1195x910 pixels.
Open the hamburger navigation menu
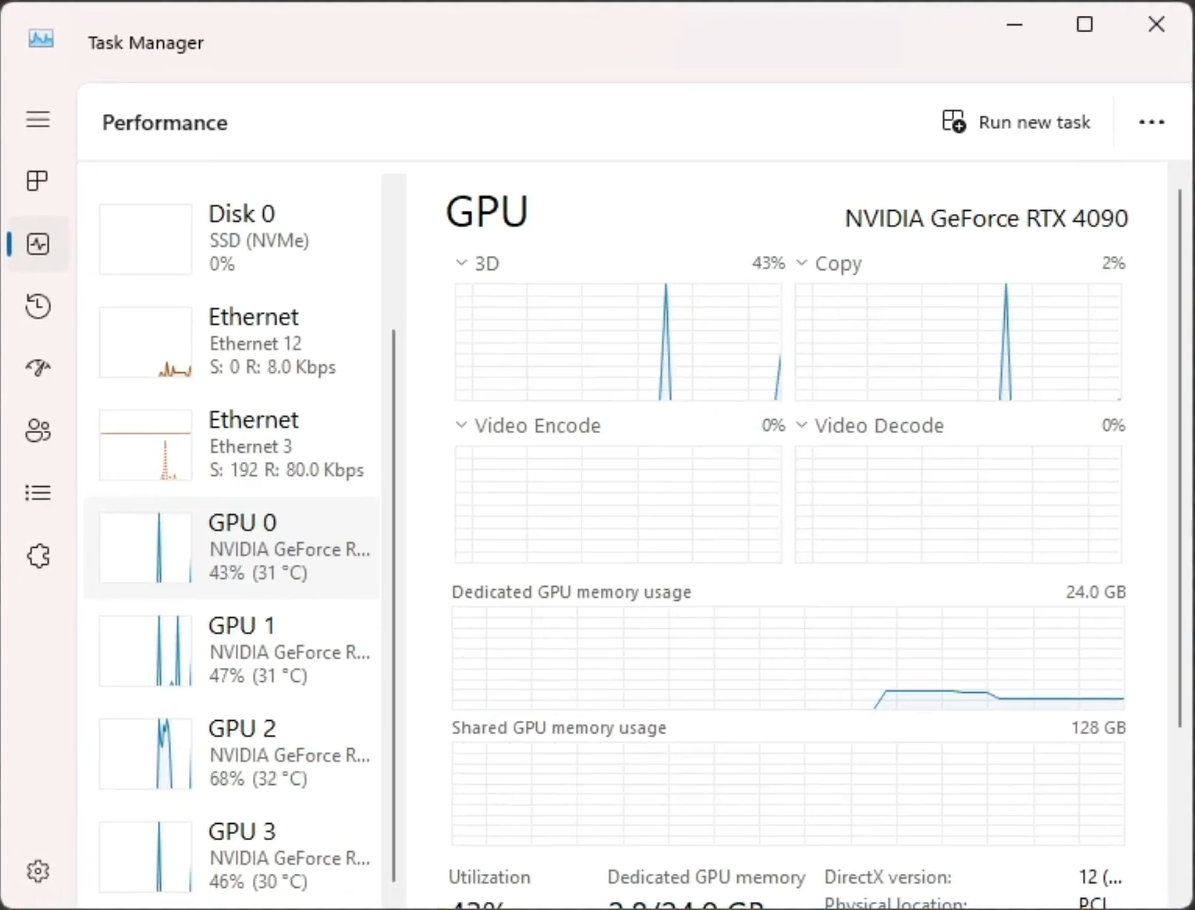click(x=38, y=120)
